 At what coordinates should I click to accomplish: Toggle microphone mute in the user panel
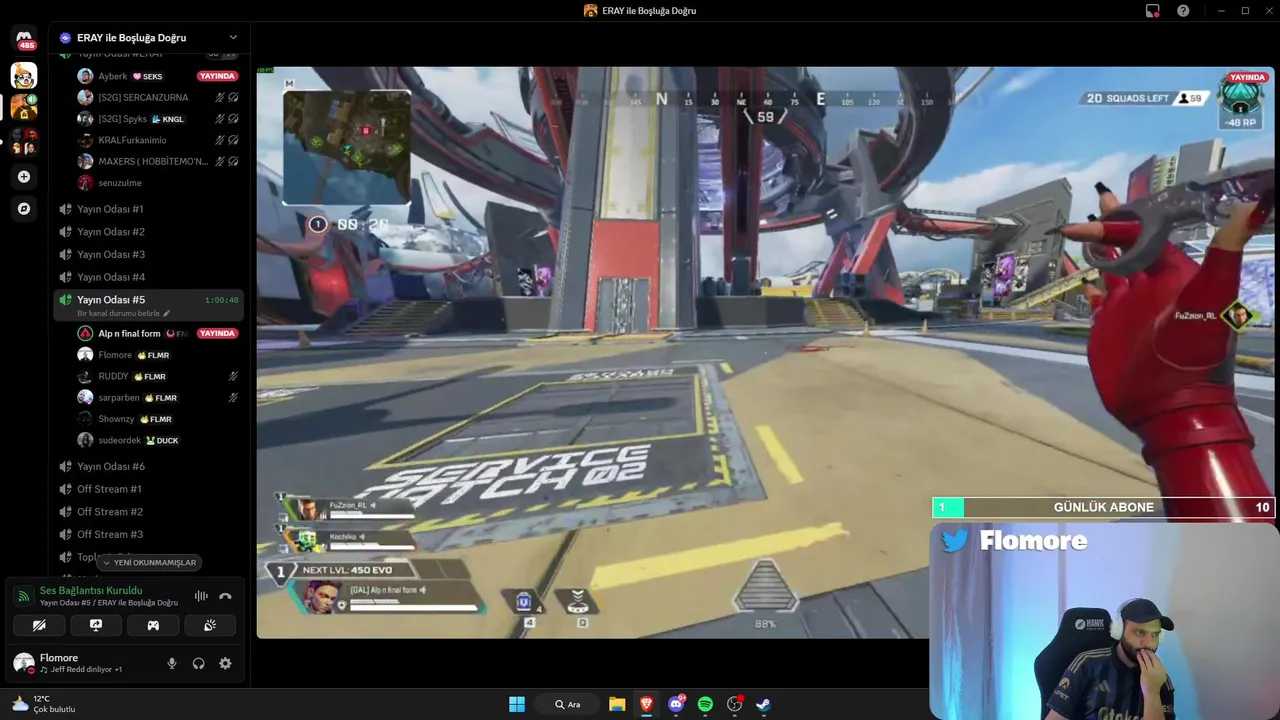click(x=172, y=663)
